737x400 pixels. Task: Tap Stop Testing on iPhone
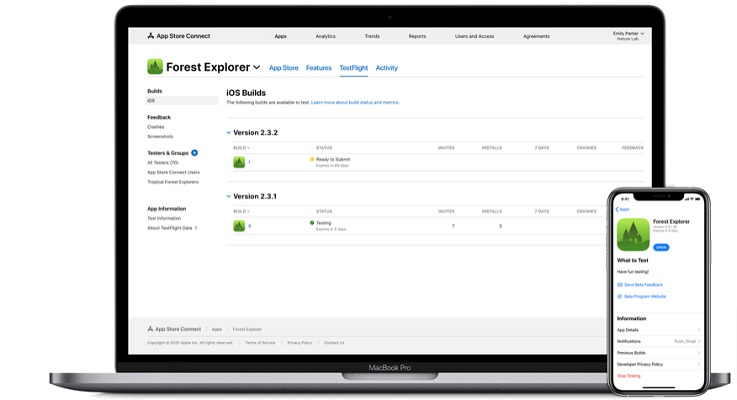click(628, 376)
